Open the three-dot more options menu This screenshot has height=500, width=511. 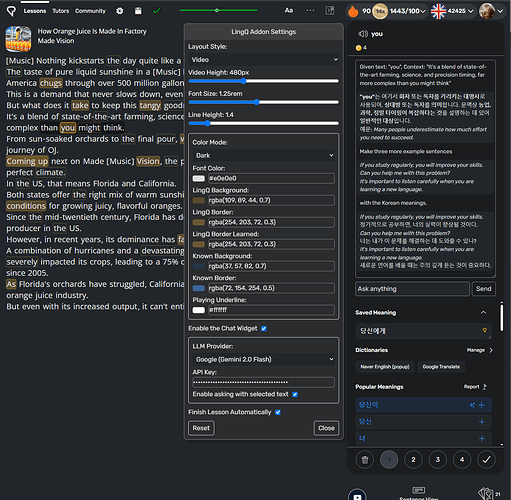tap(310, 11)
